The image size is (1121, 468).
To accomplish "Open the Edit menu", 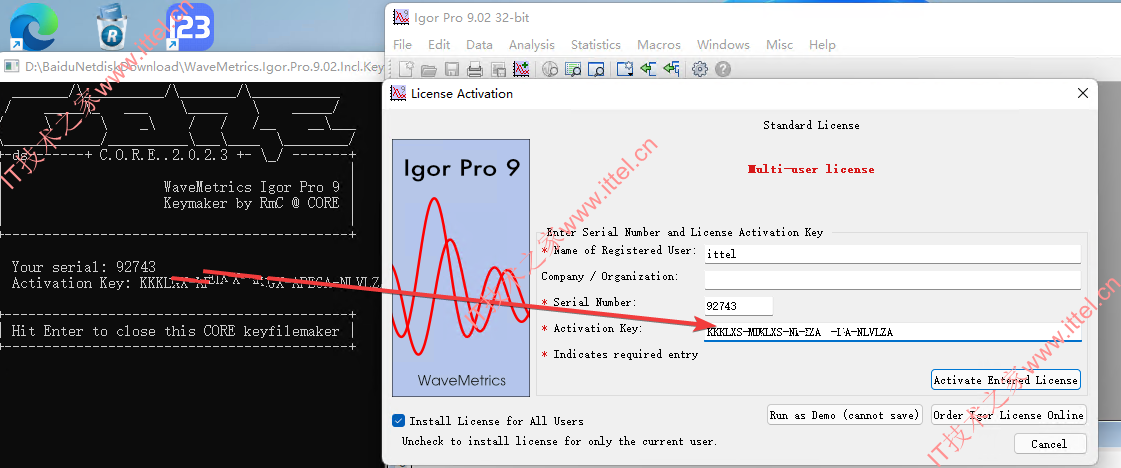I will coord(439,44).
